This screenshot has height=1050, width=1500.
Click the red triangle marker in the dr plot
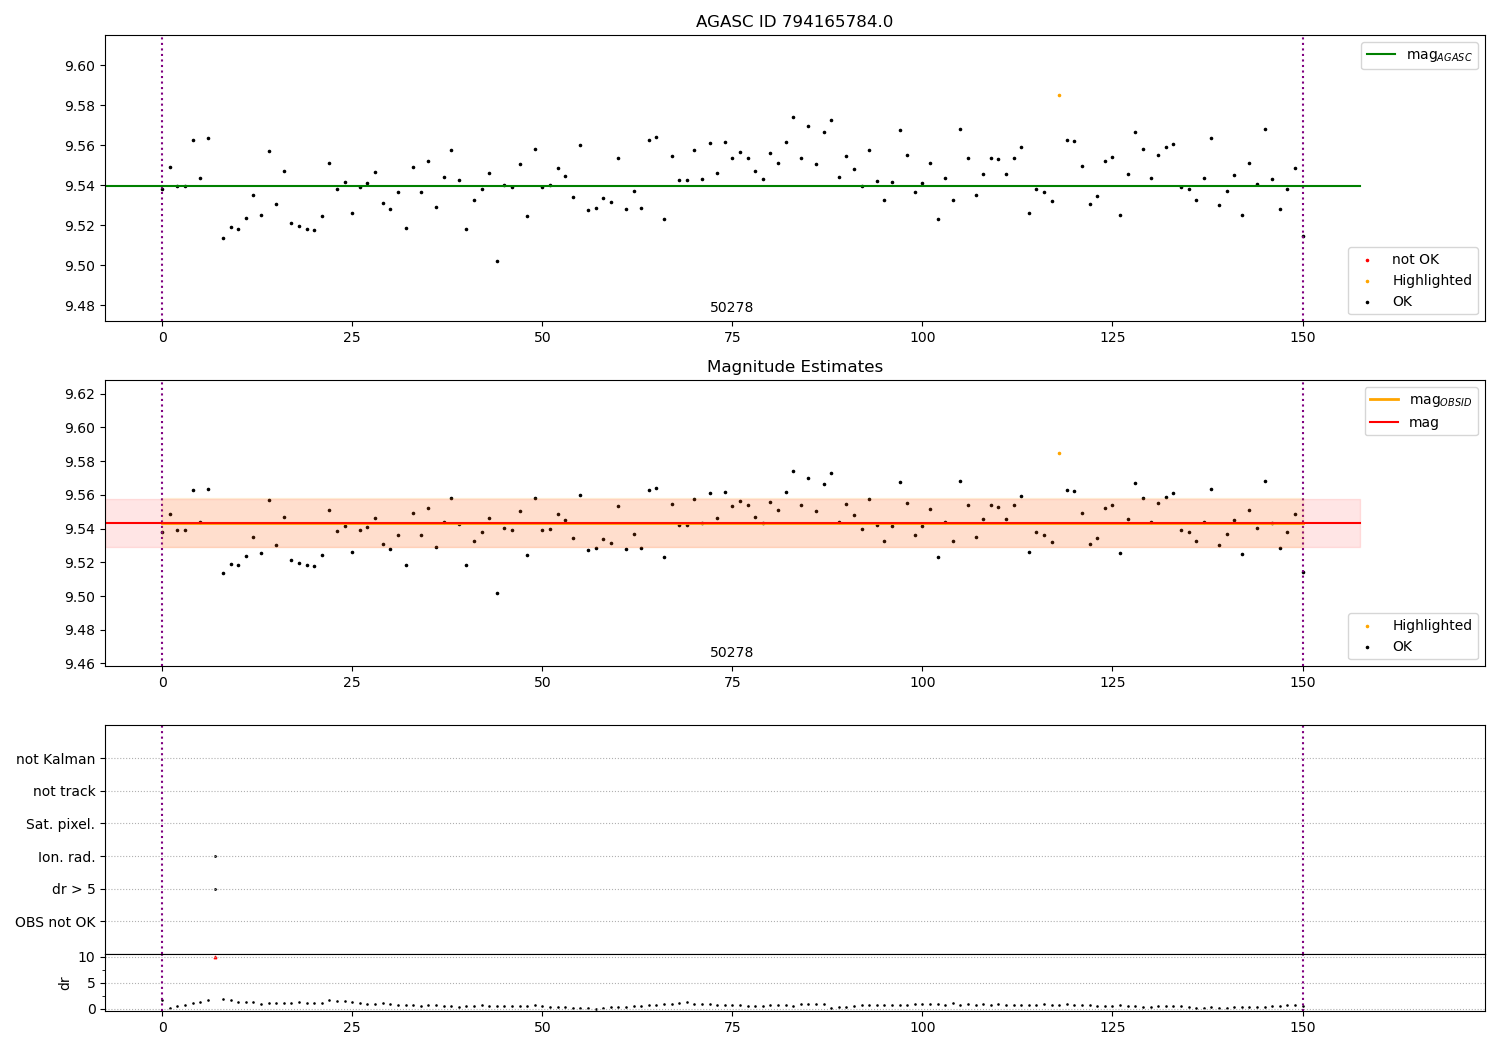pos(215,957)
